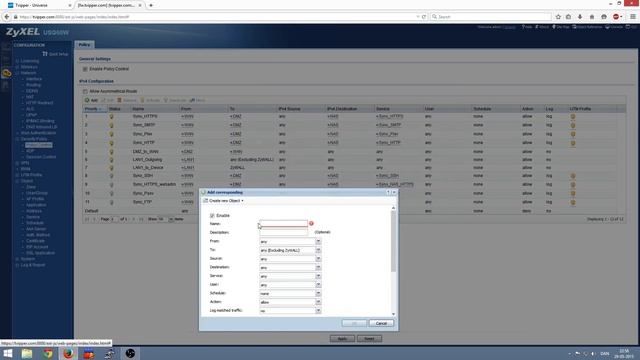This screenshot has height=360, width=640.
Task: Click into the Name input field
Action: [284, 224]
